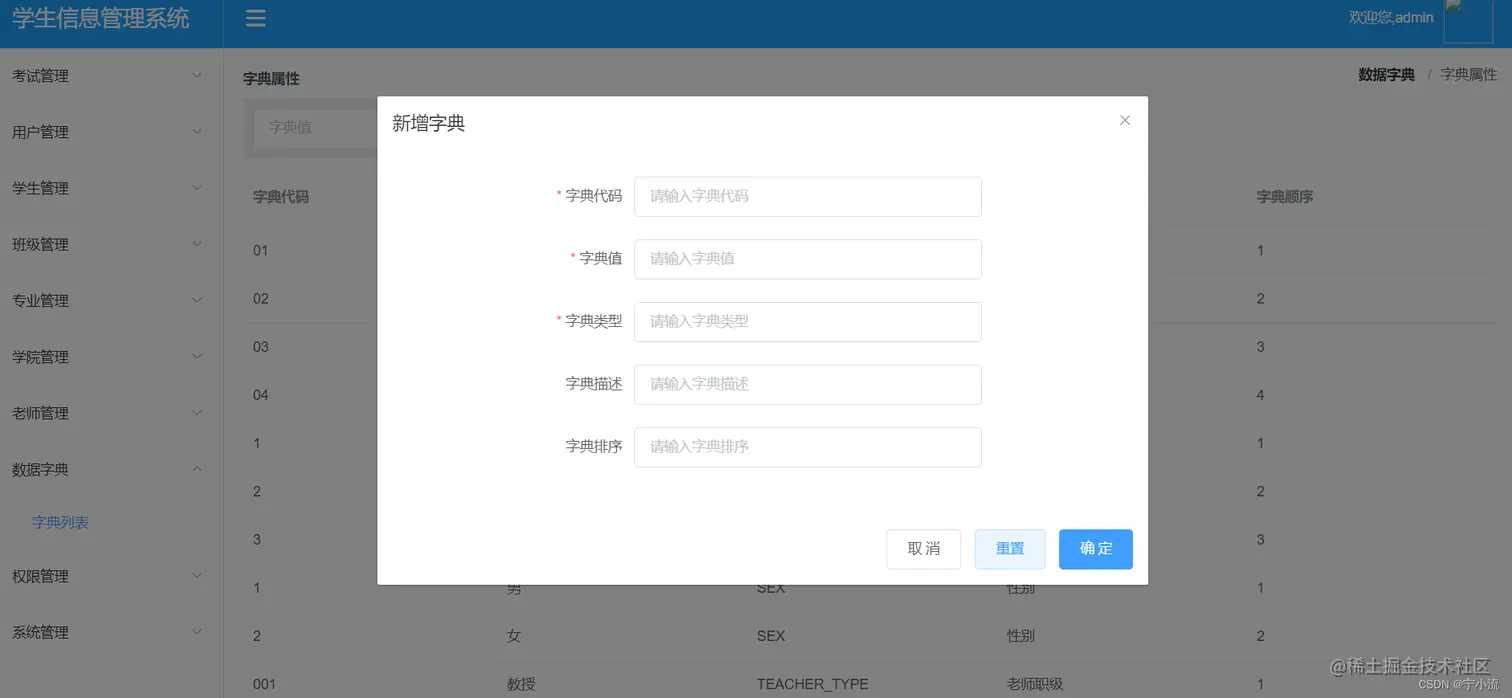The height and width of the screenshot is (698, 1512).
Task: Click the 学生信息管理系统 title
Action: (101, 18)
